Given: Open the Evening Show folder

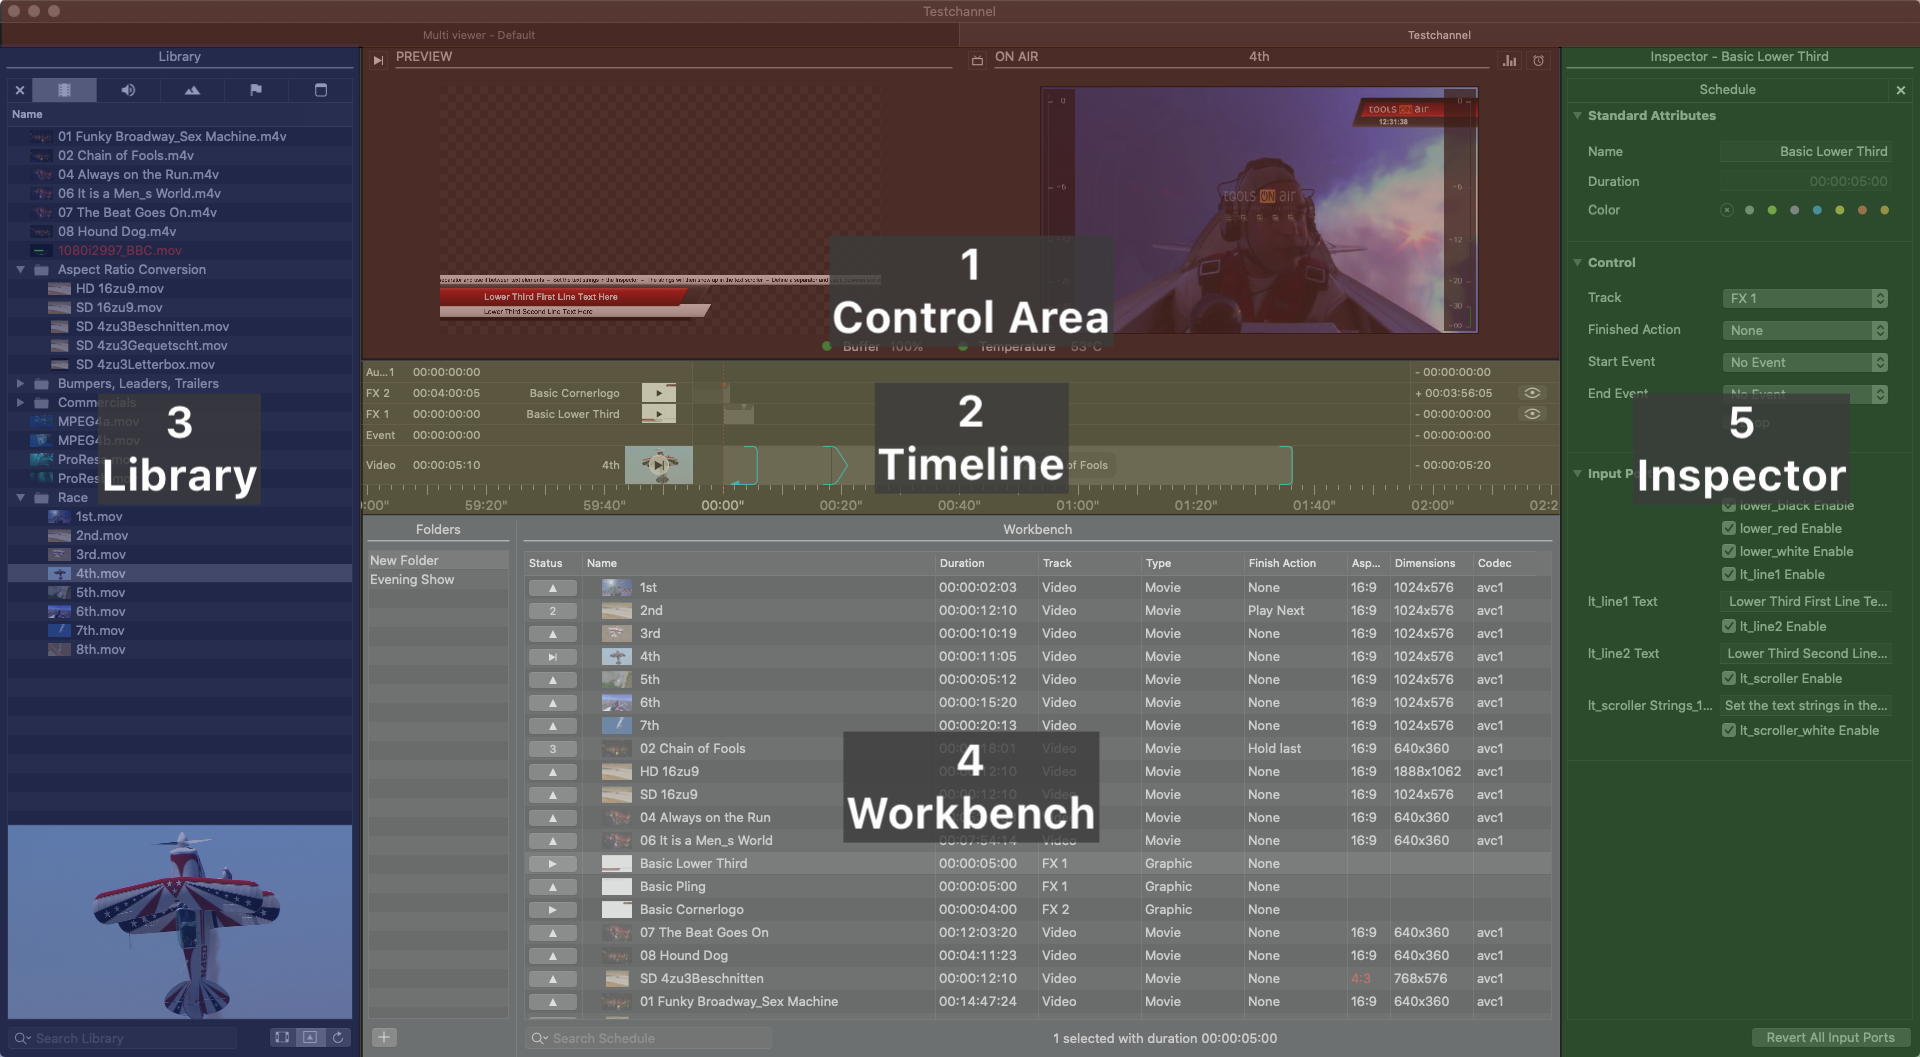Looking at the screenshot, I should 438,580.
